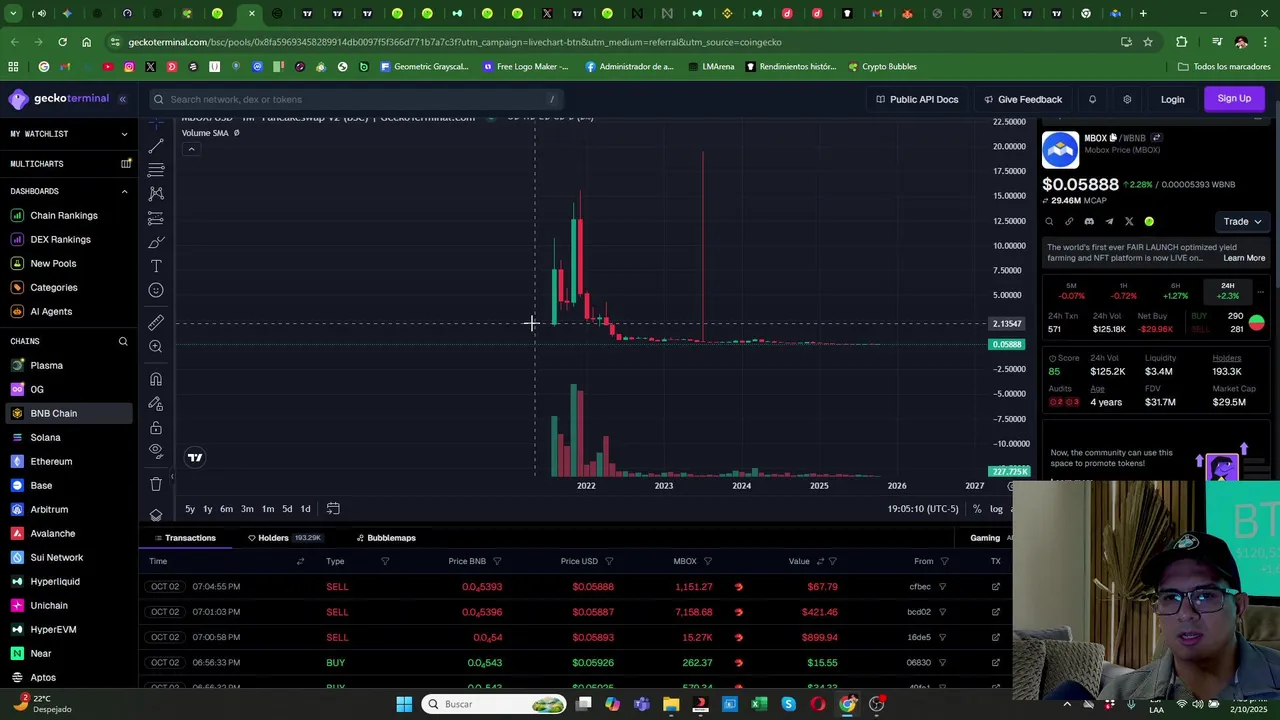This screenshot has width=1280, height=720.
Task: Open the token Telegram link icon
Action: pyautogui.click(x=1109, y=222)
